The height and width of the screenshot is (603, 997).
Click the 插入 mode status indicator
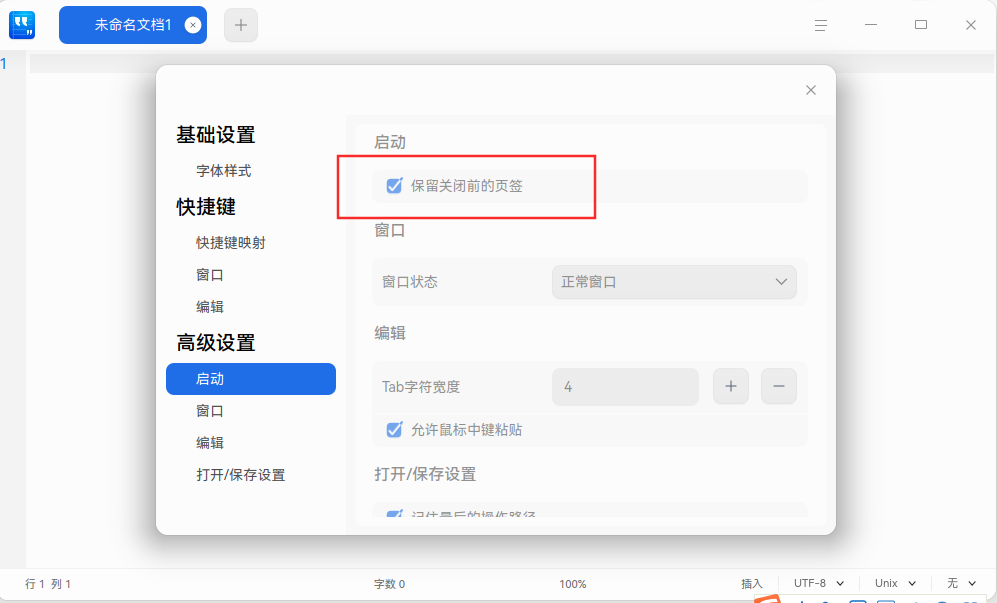[x=752, y=584]
